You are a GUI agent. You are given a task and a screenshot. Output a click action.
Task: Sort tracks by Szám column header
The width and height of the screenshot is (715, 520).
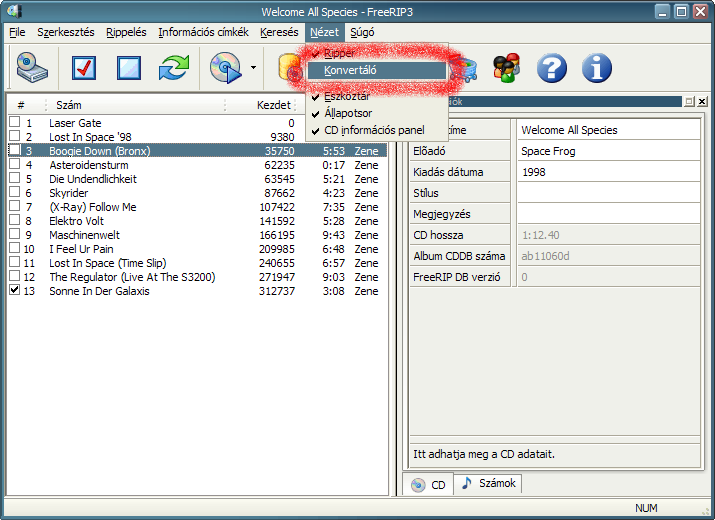(135, 105)
